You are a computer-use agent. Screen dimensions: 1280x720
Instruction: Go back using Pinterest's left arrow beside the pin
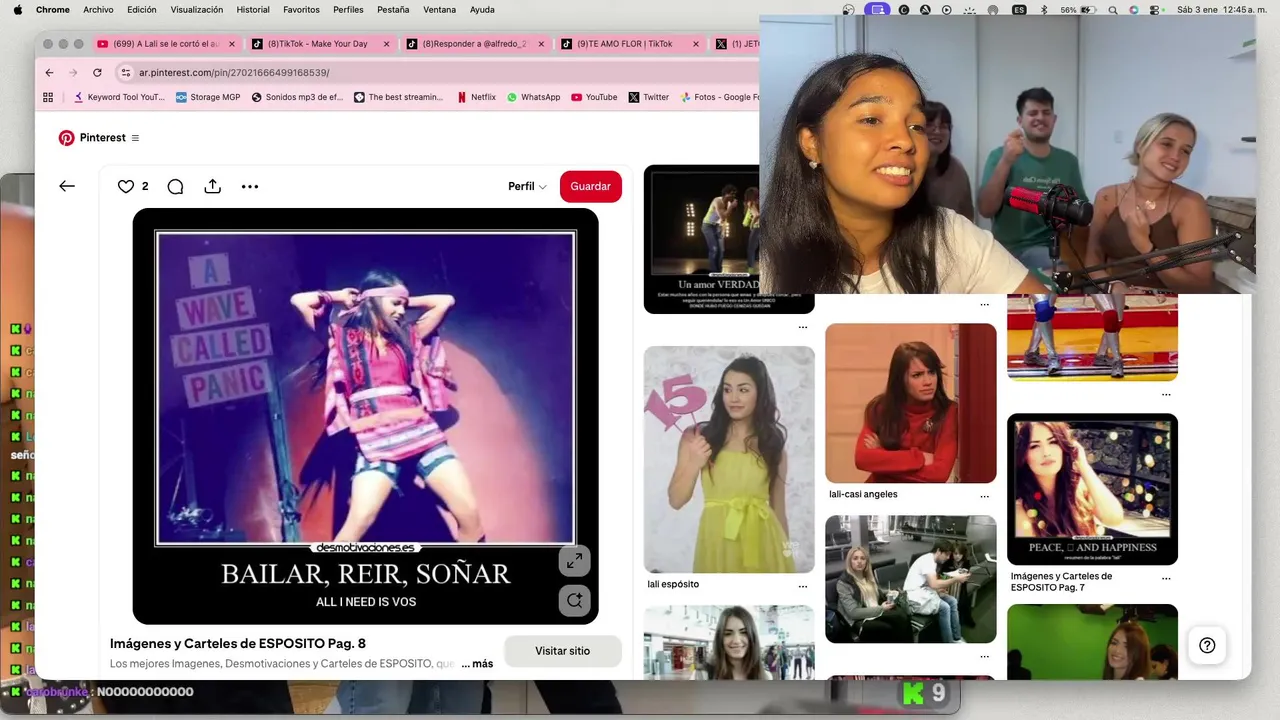(x=67, y=186)
